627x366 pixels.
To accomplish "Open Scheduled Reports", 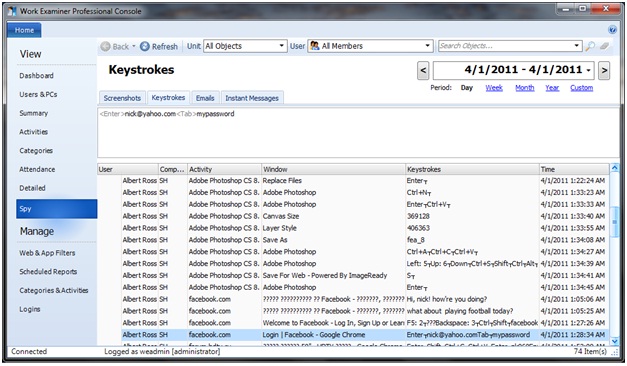I will coord(48,272).
